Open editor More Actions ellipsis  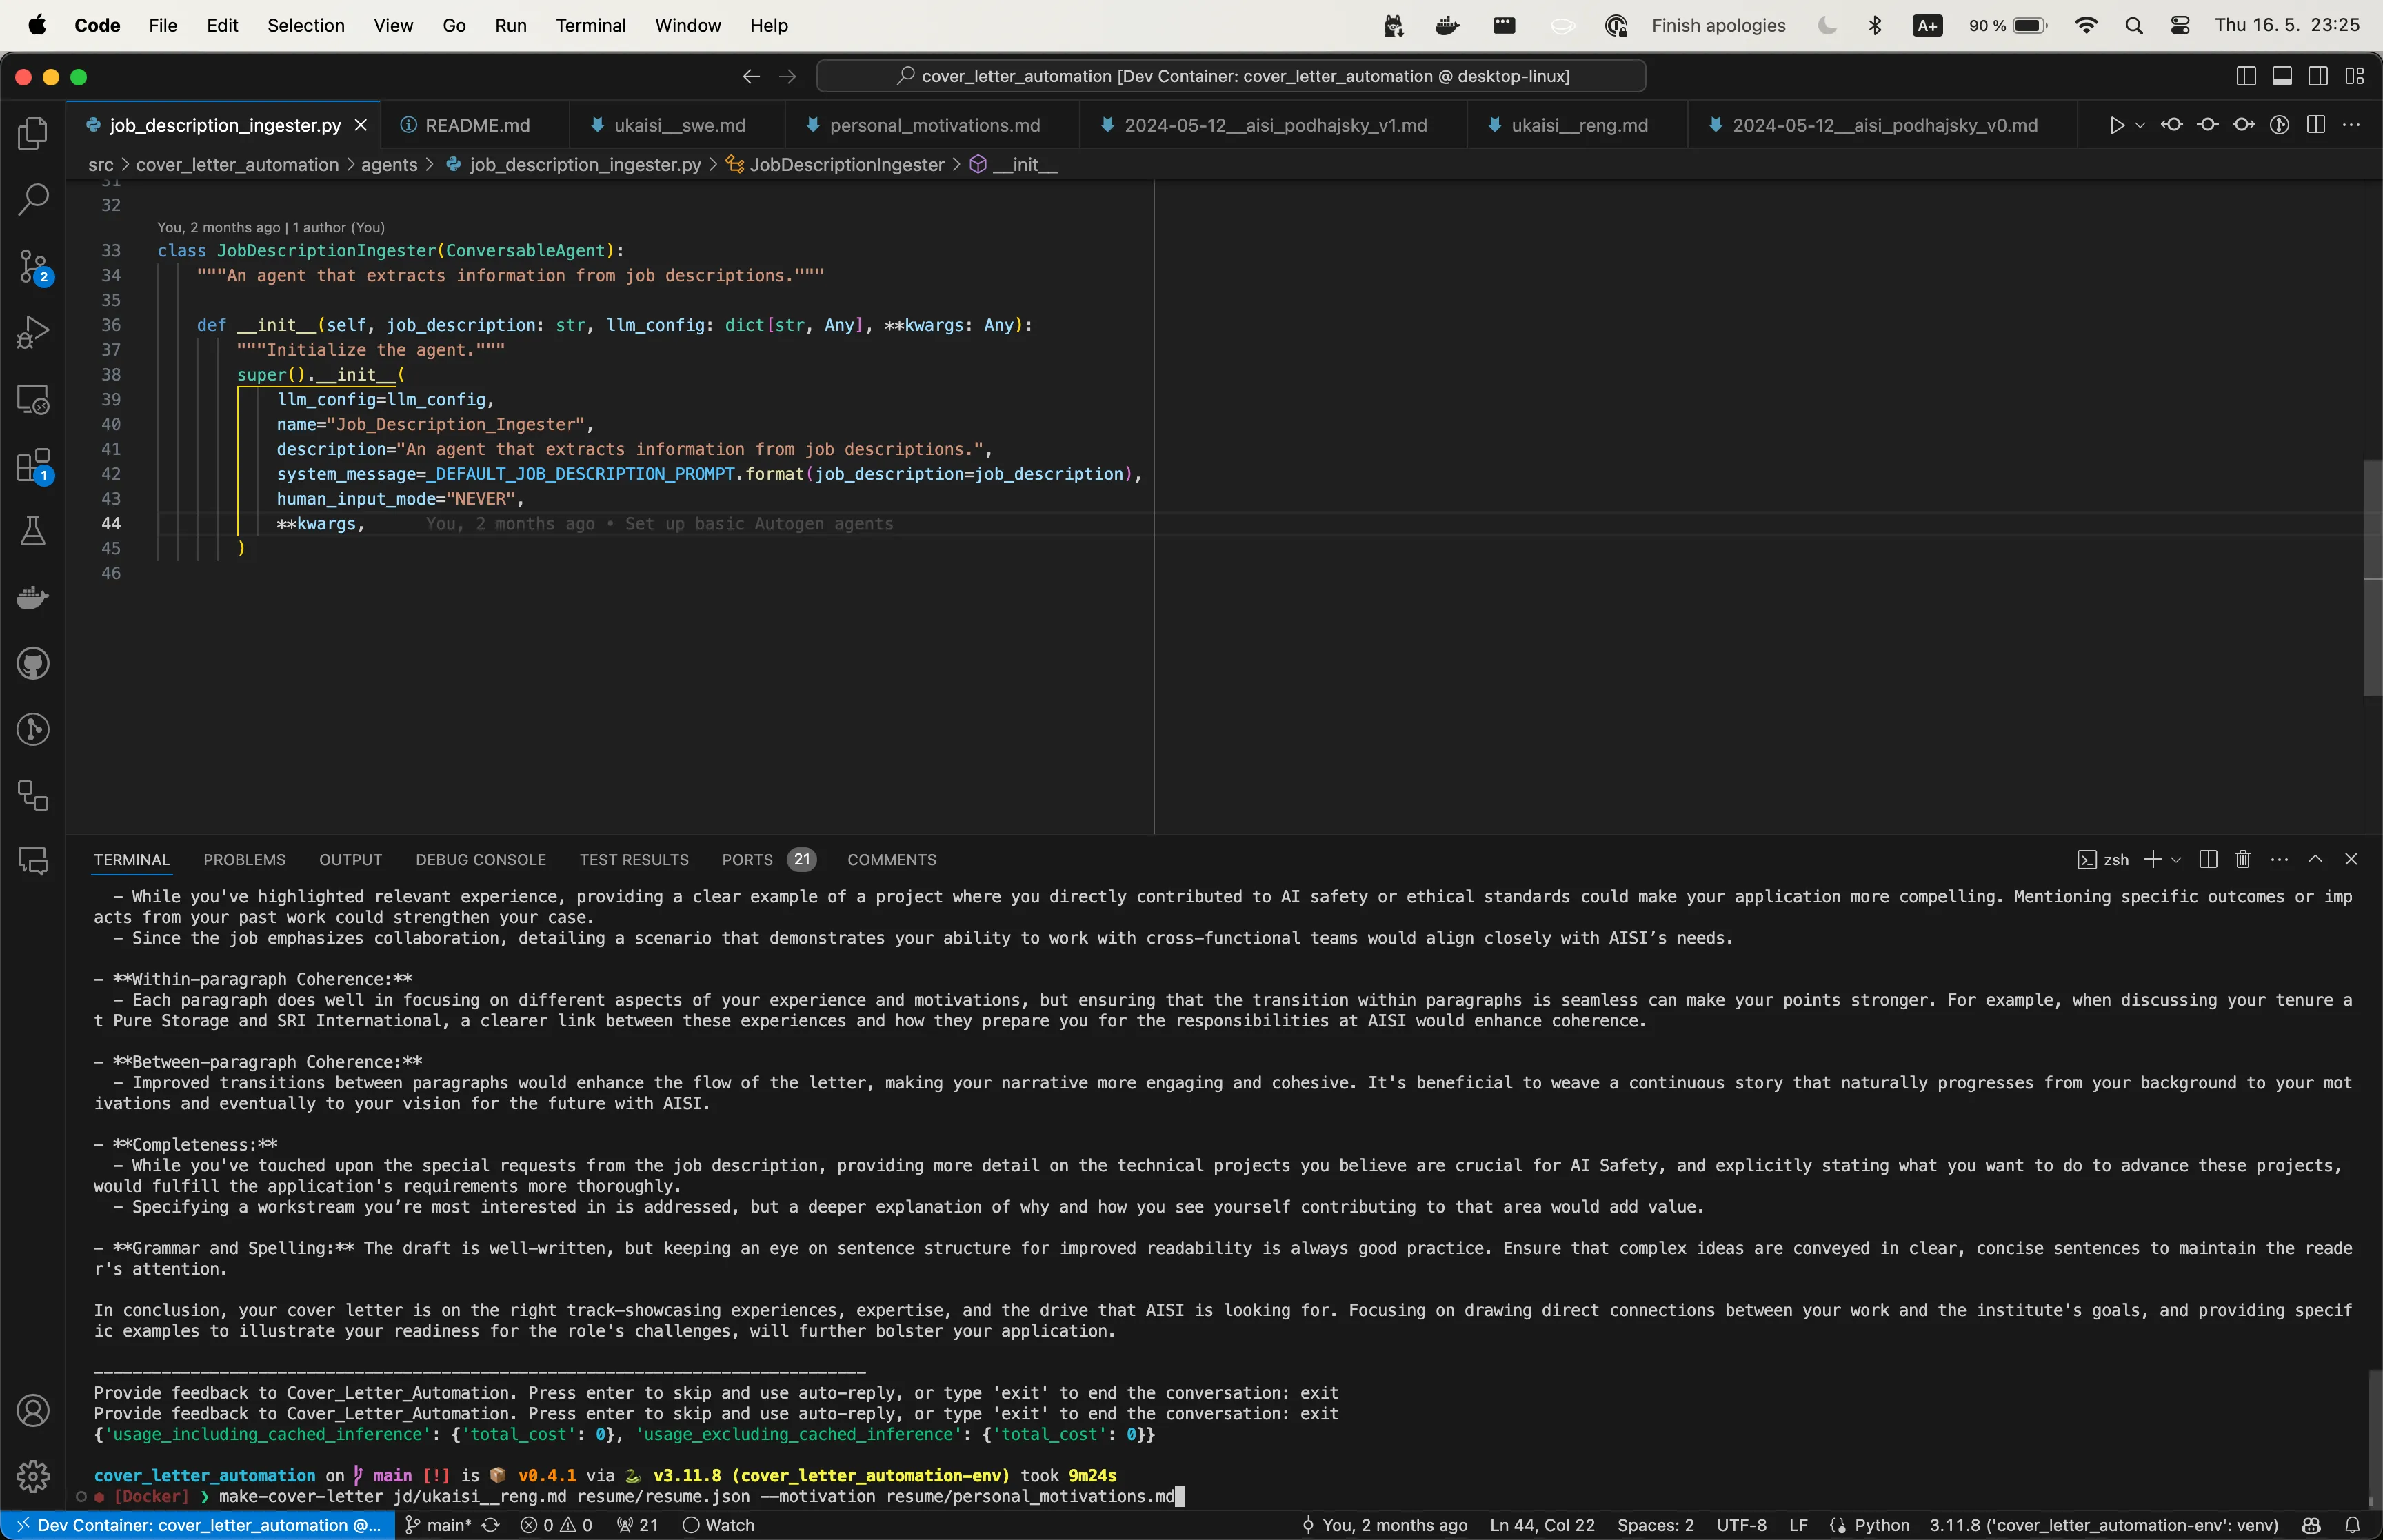click(2352, 125)
